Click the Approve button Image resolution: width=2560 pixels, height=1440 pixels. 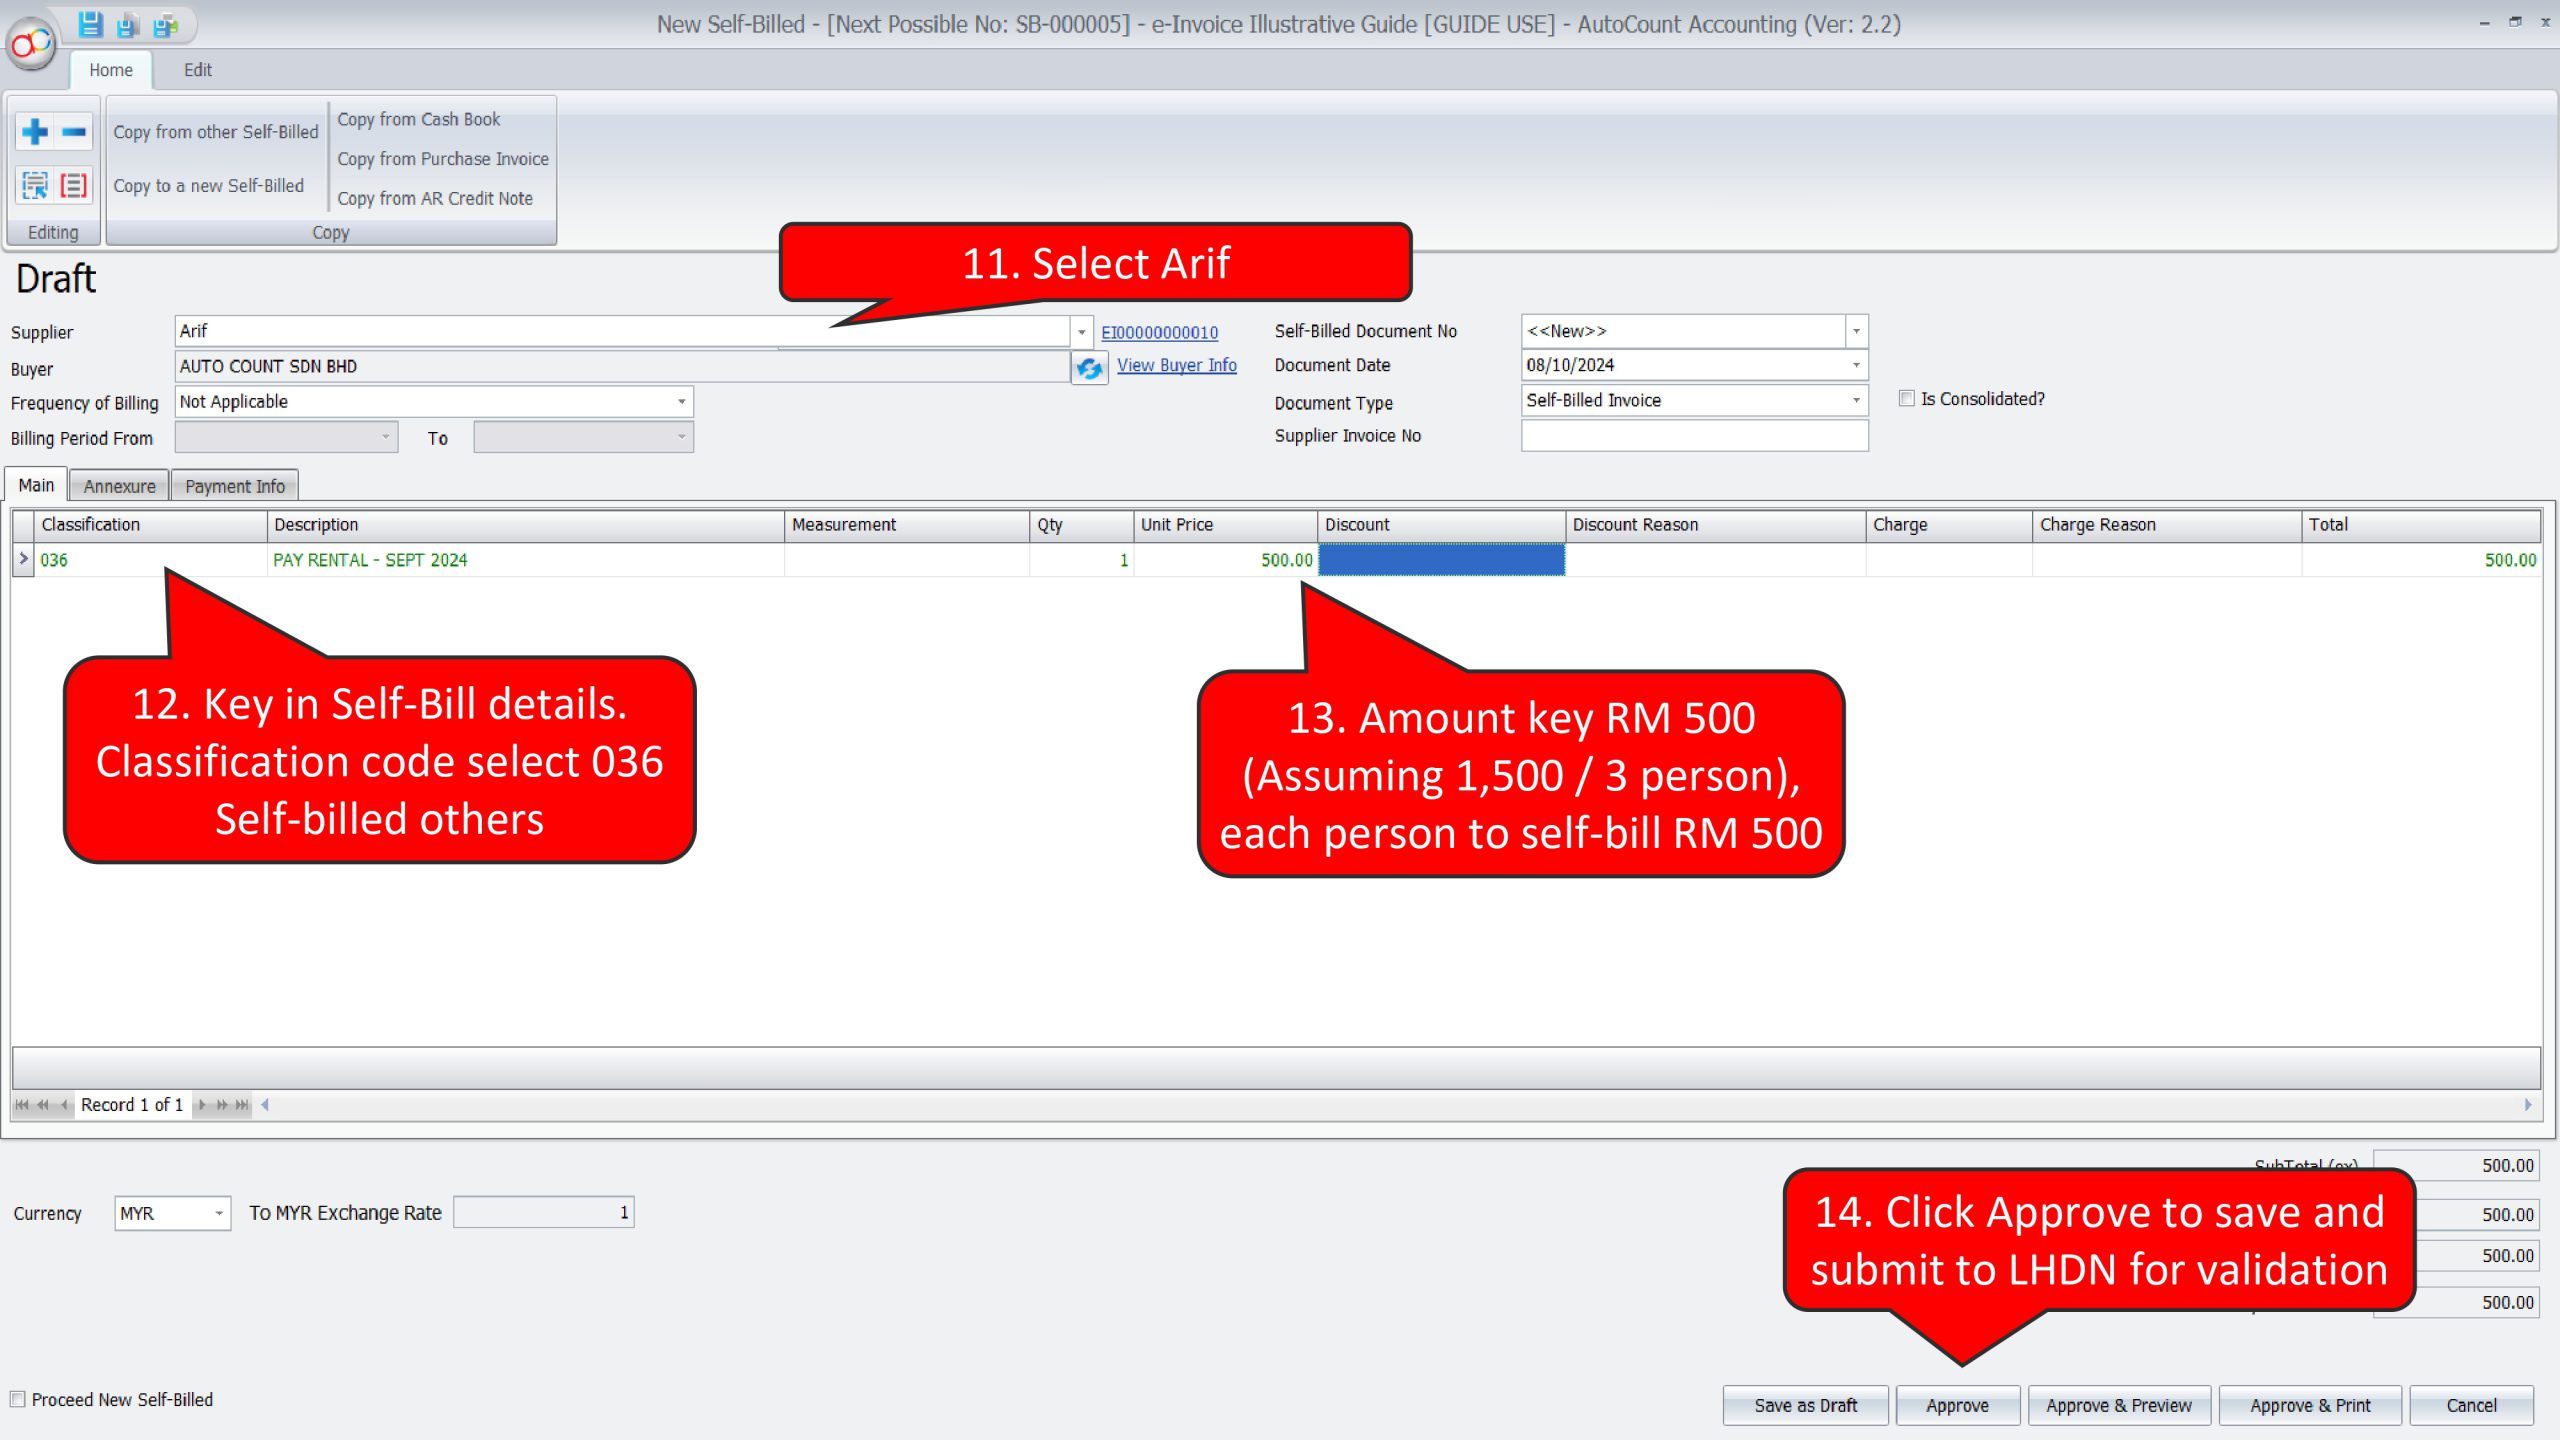(1958, 1405)
